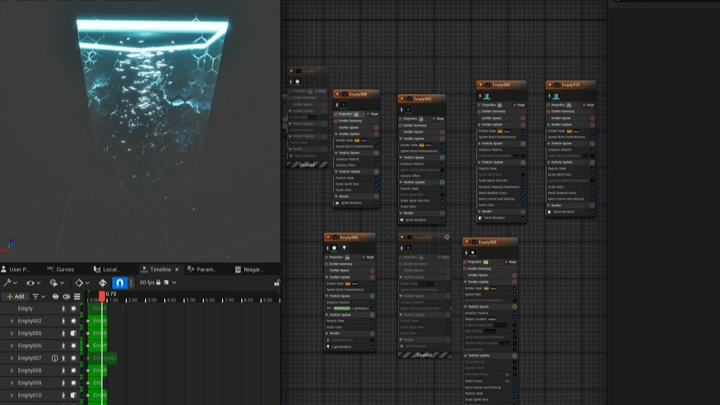This screenshot has height=405, width=720.
Task: Switch to the Curves tab
Action: [64, 269]
